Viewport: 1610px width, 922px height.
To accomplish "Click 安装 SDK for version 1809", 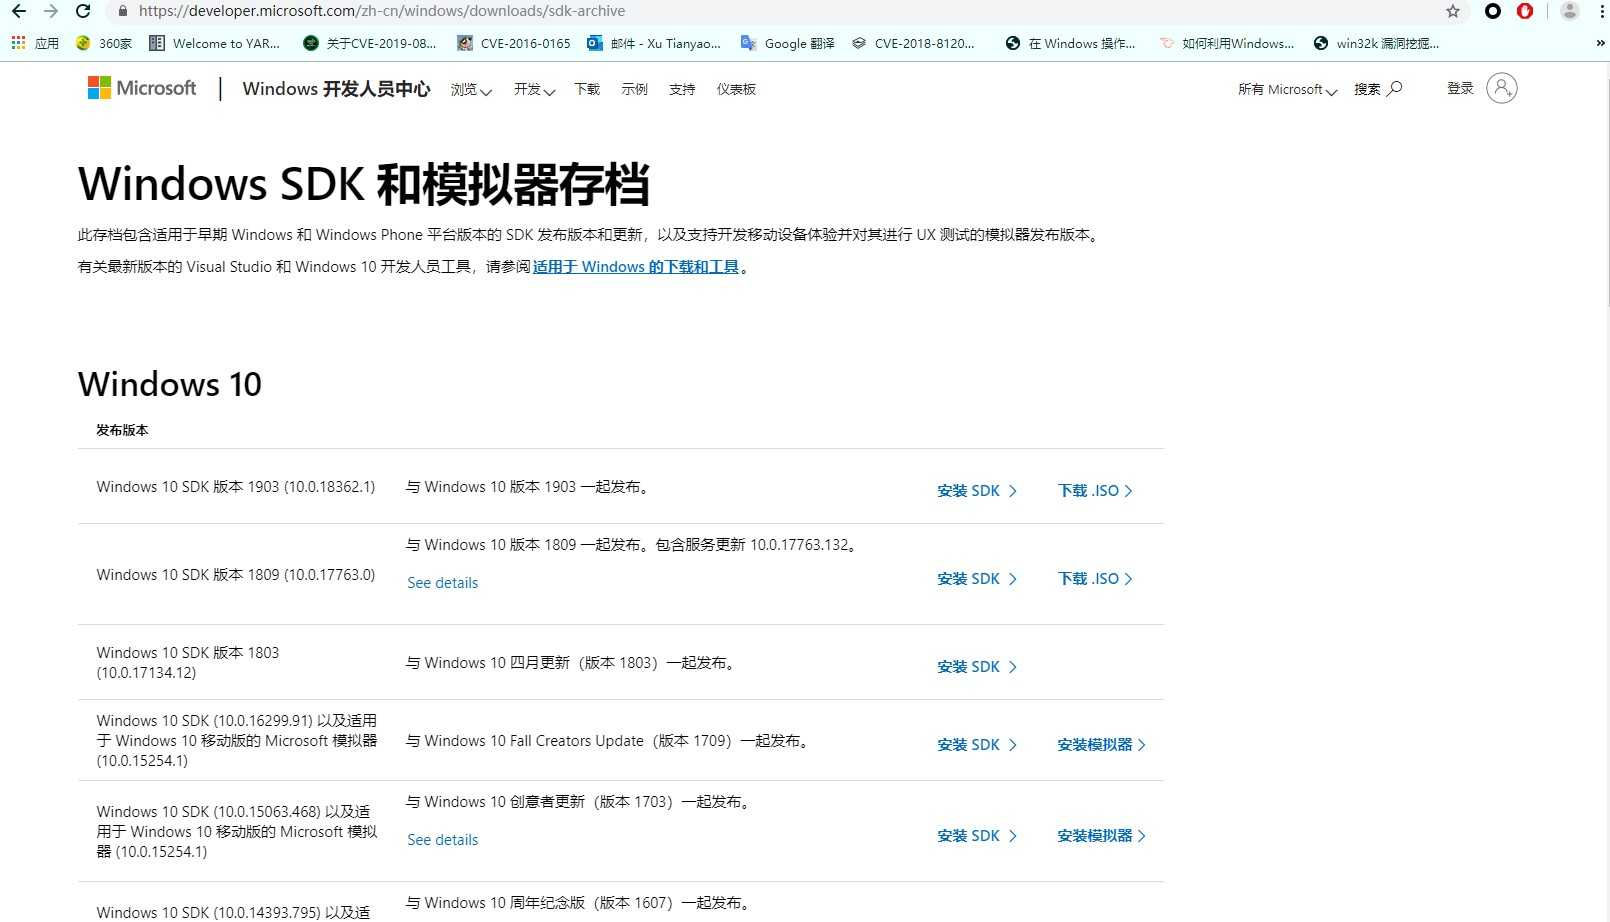I will 977,579.
